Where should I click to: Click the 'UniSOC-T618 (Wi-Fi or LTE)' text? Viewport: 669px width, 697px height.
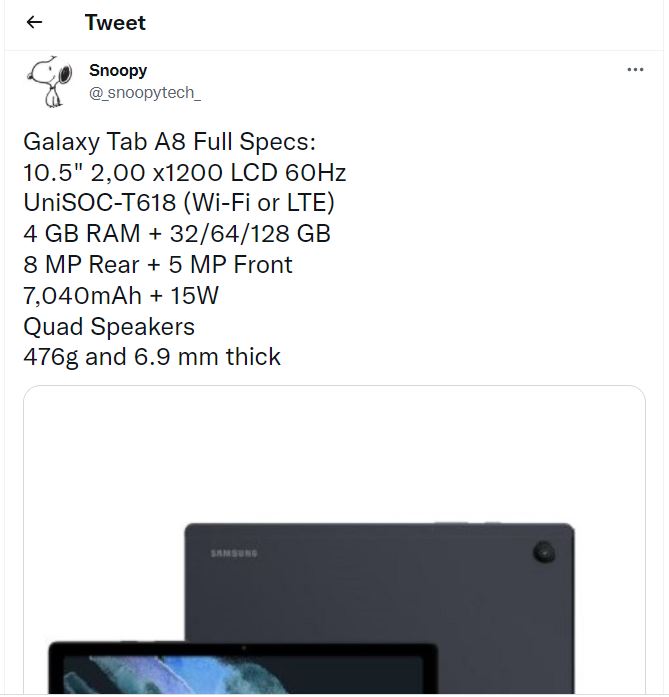point(179,203)
